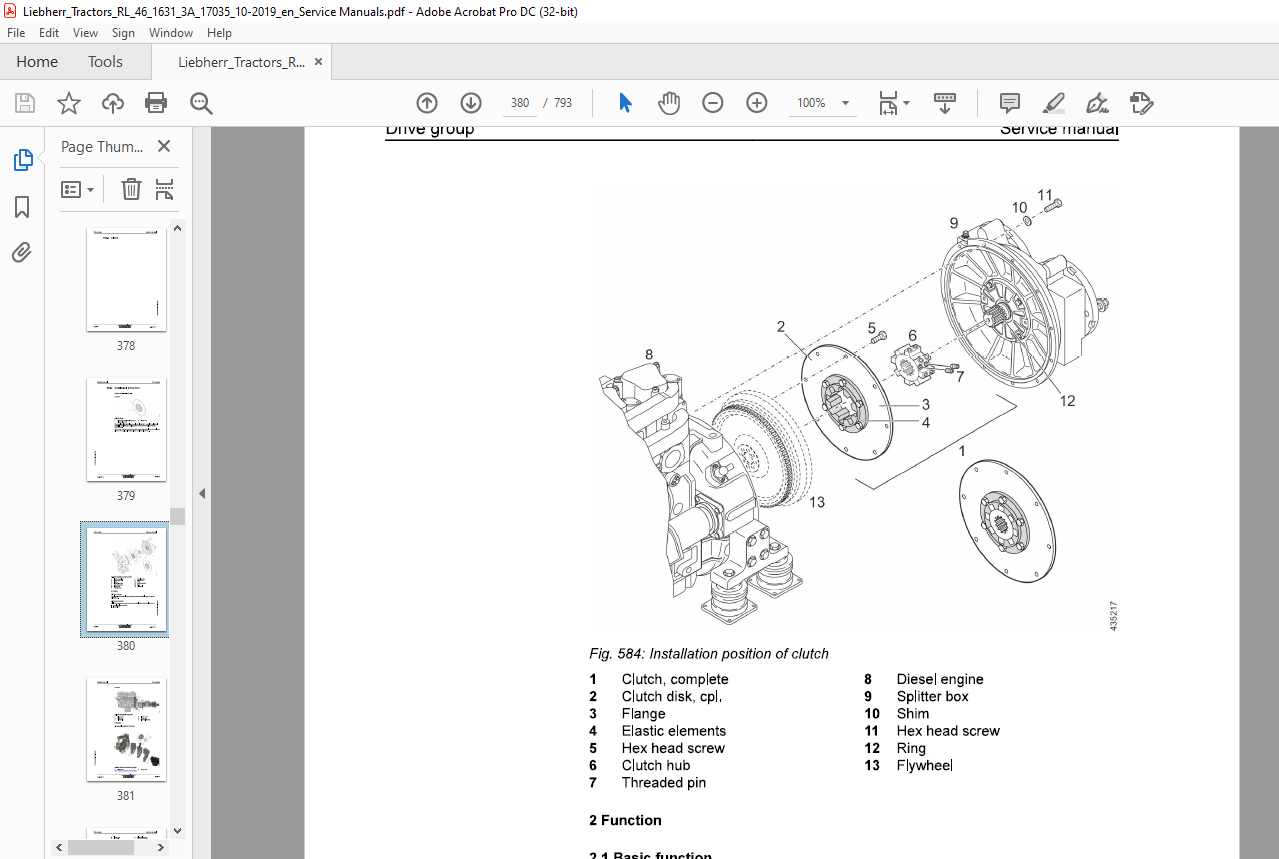This screenshot has width=1279, height=859.
Task: Click the thumbnail panel vertical scrollbar thumb
Action: (x=178, y=516)
